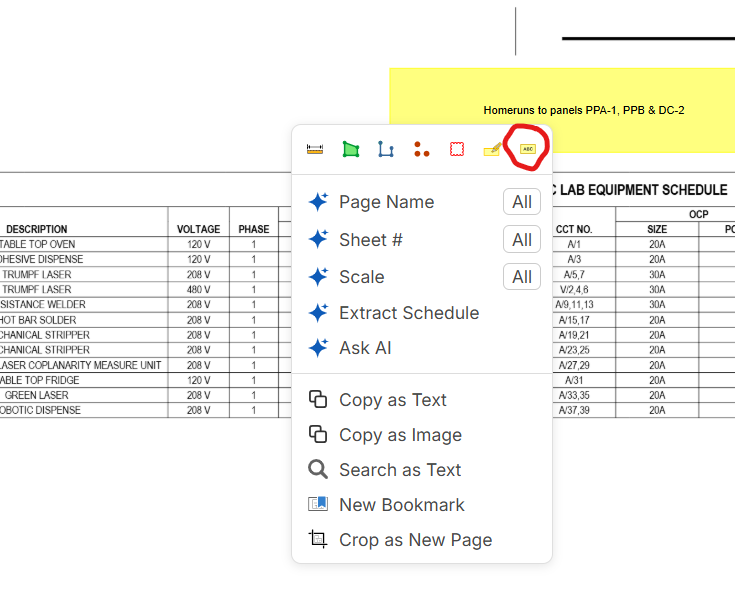735x607 pixels.
Task: Create a New Bookmark from the menu
Action: tap(401, 505)
